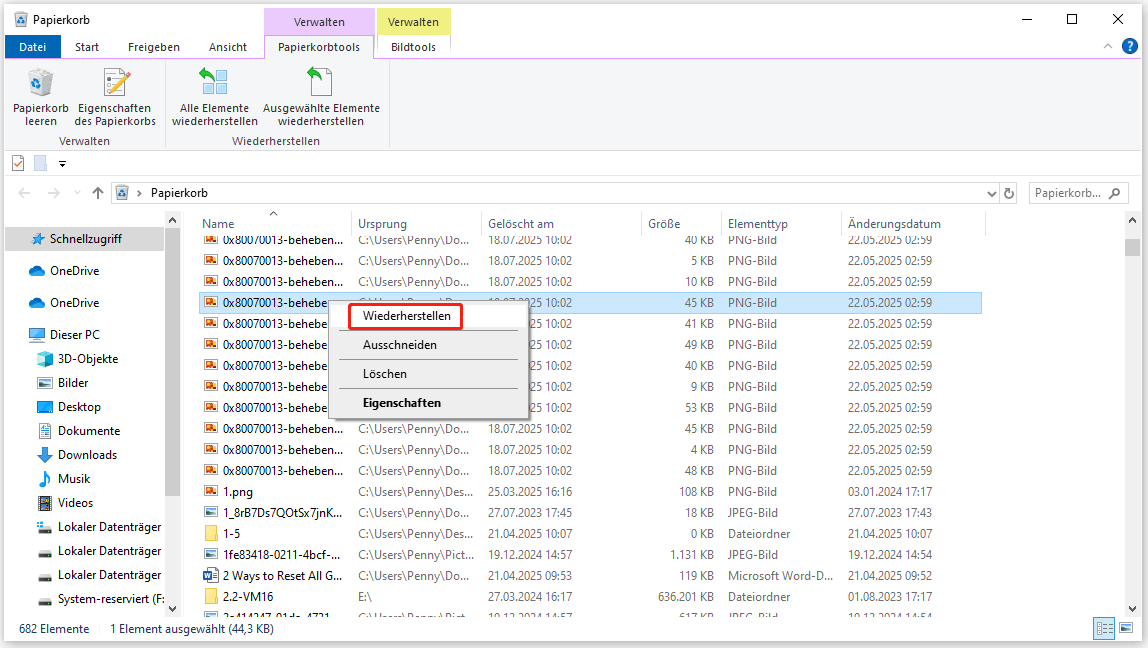
Task: Choose Ausschneiden in the context menu
Action: coord(428,345)
